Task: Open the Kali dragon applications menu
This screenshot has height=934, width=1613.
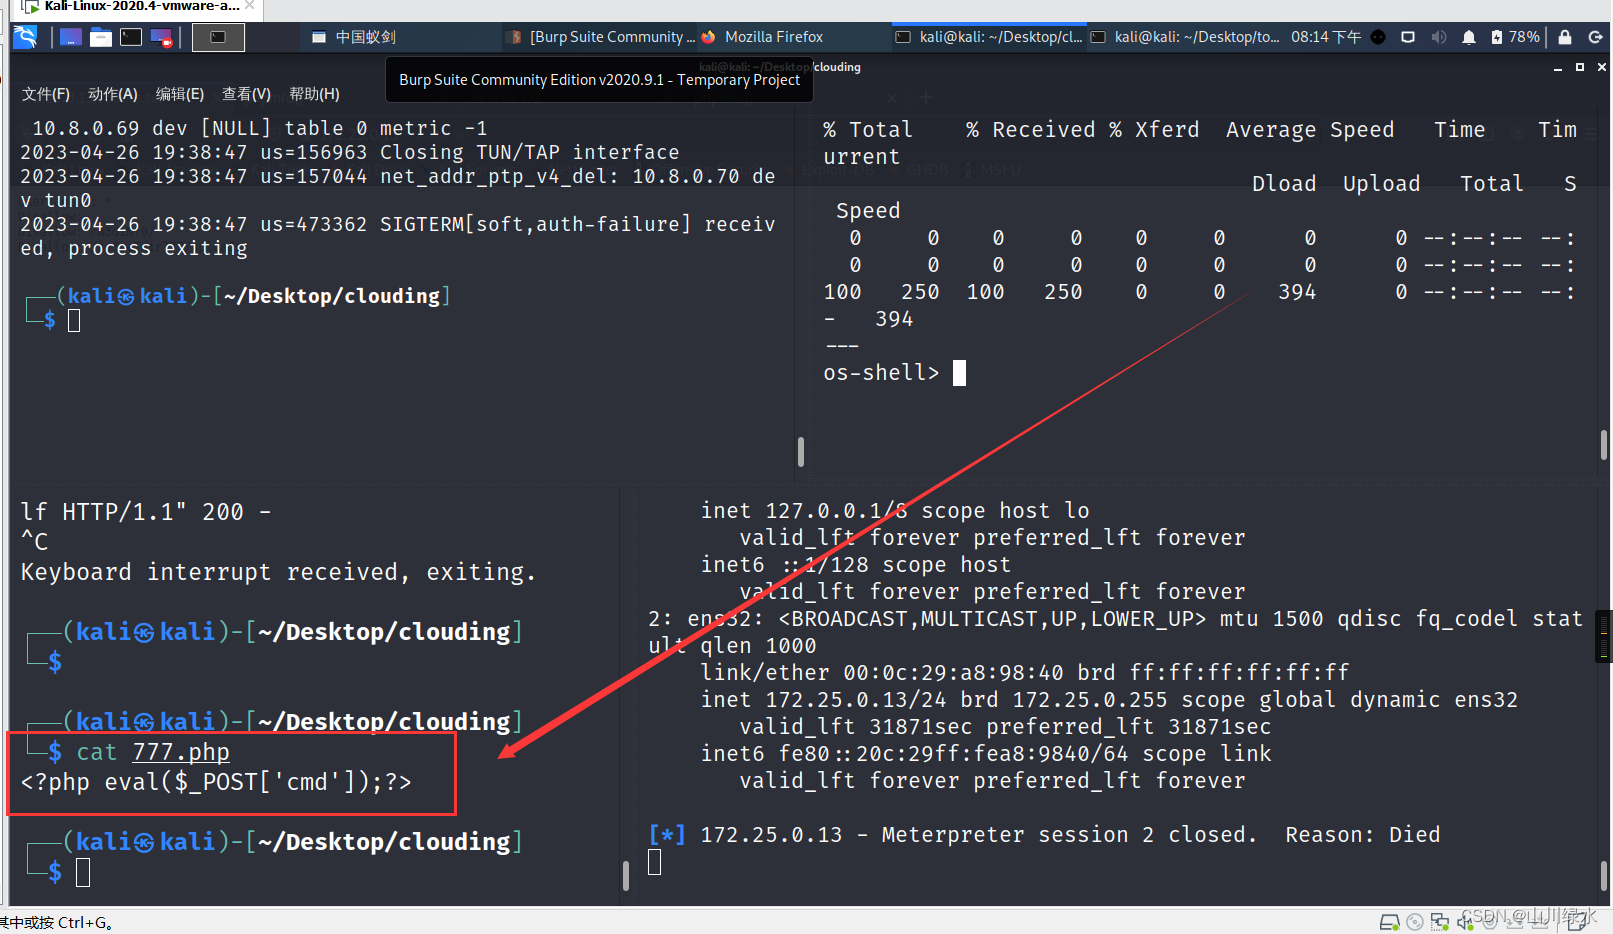Action: [x=25, y=37]
